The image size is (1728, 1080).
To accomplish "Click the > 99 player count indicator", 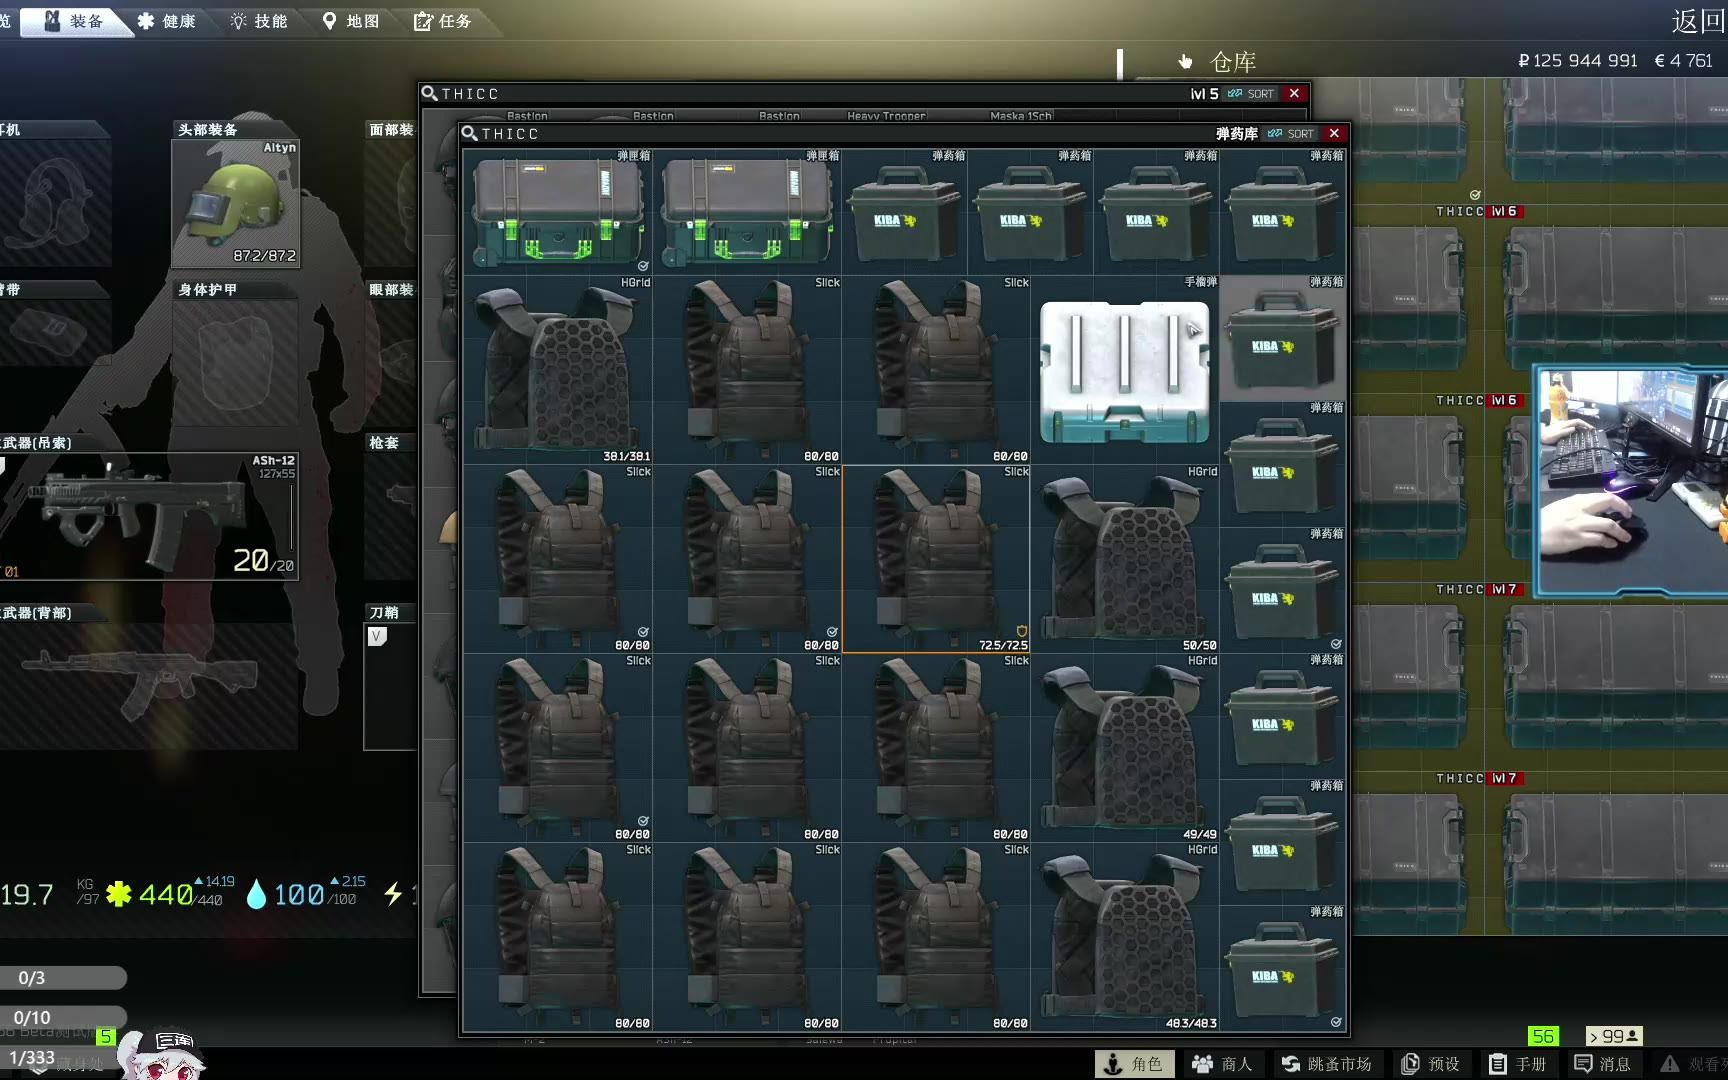I will 1614,1036.
